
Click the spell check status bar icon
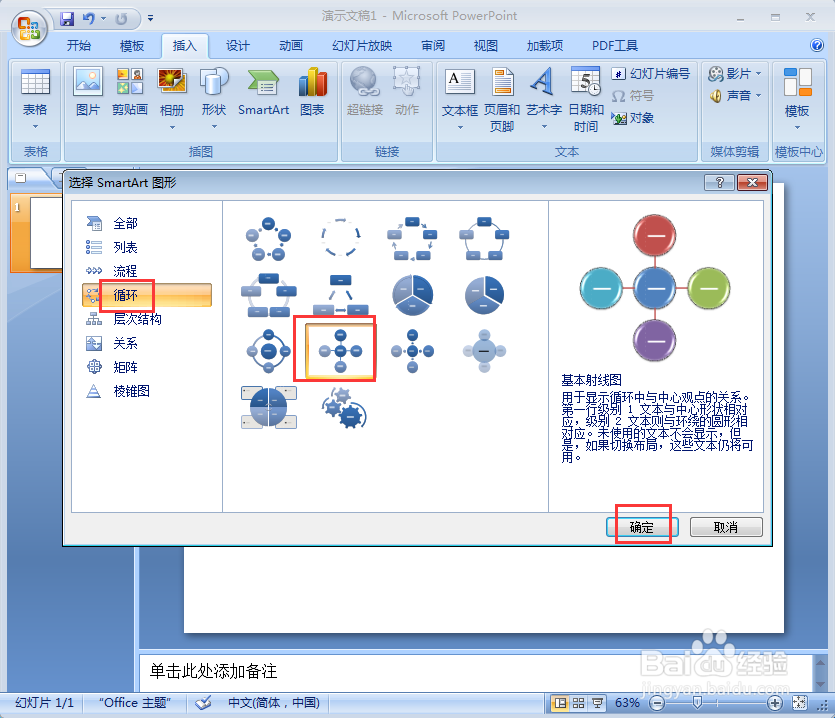pos(203,703)
